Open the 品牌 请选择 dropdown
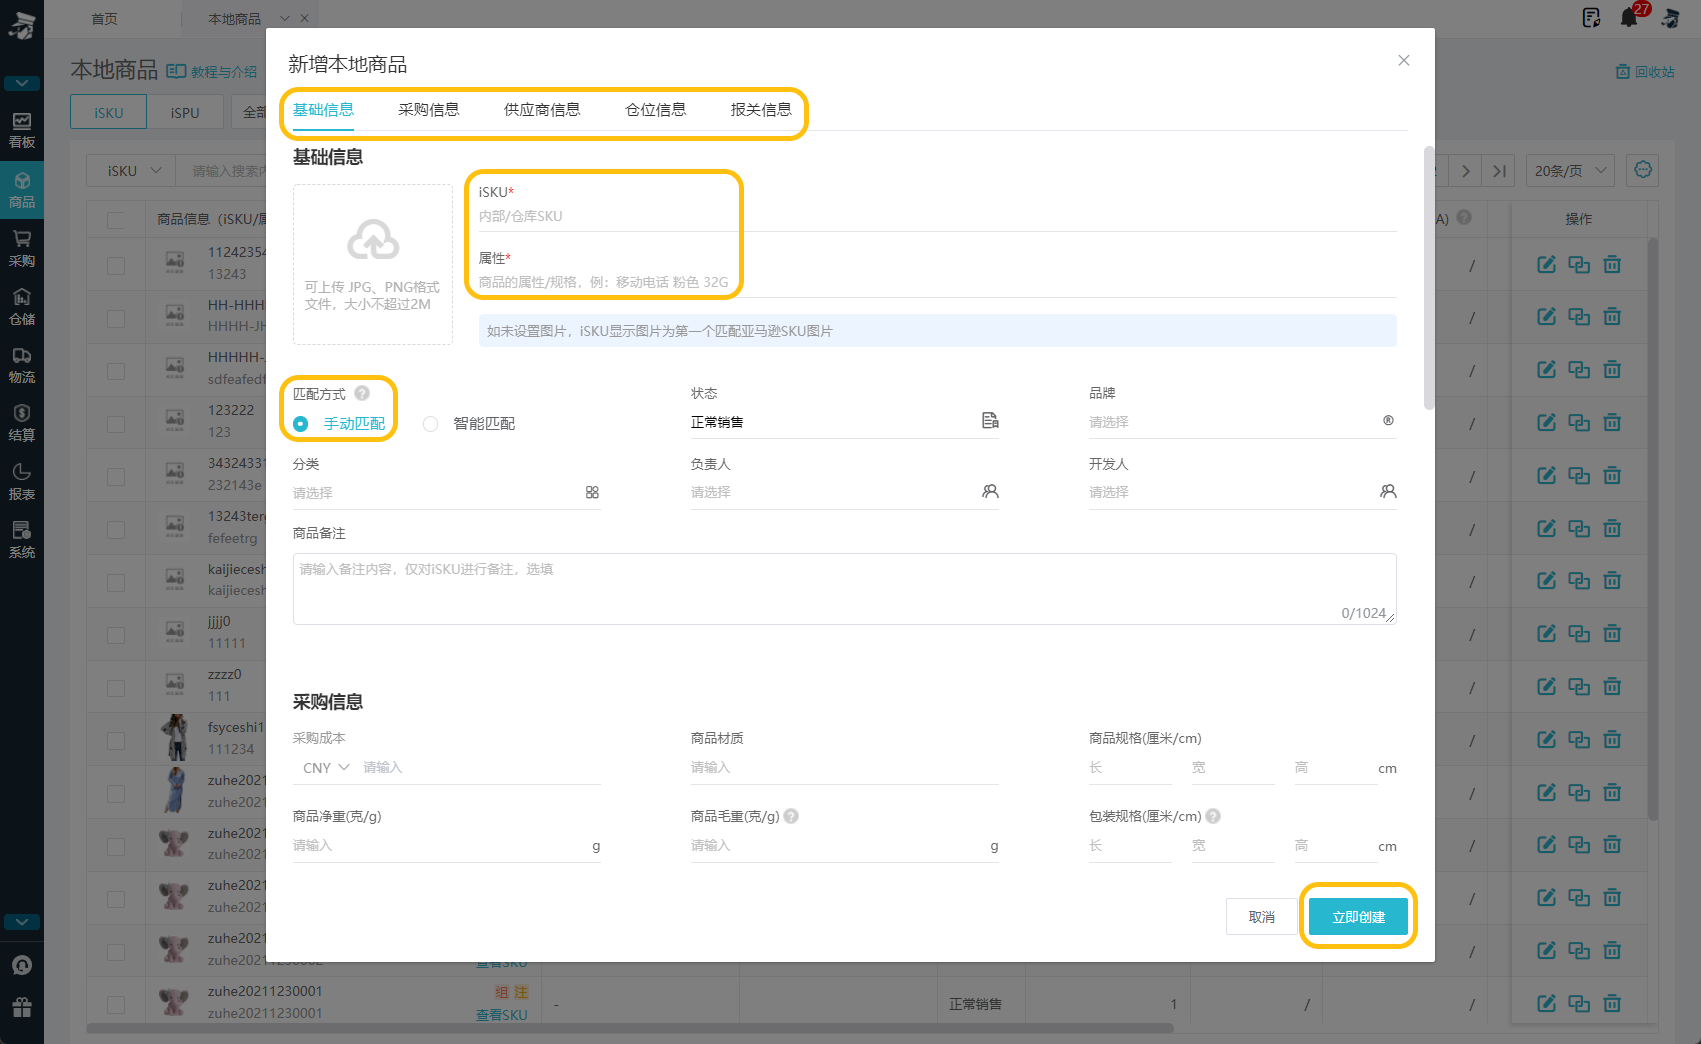1701x1044 pixels. (x=1242, y=422)
